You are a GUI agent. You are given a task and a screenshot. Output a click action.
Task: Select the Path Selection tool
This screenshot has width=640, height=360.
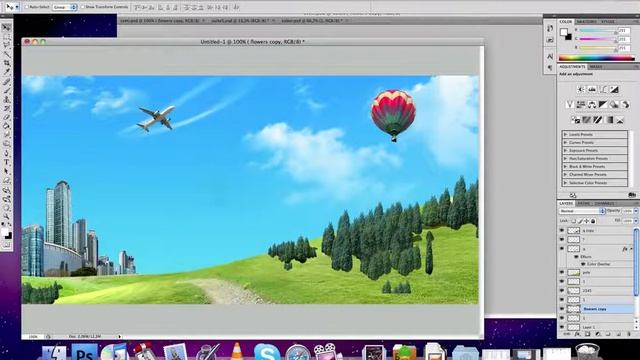tap(7, 171)
